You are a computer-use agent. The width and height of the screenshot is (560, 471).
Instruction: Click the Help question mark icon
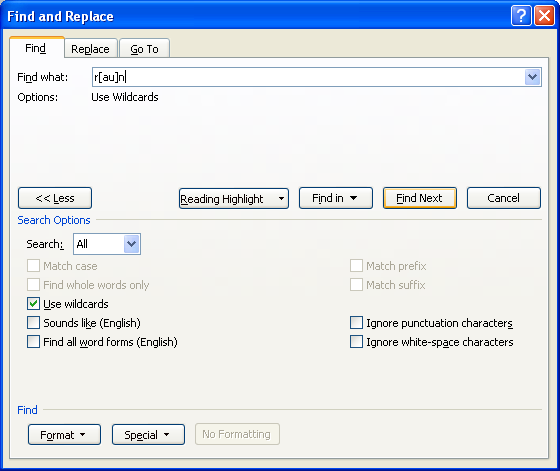click(x=521, y=16)
